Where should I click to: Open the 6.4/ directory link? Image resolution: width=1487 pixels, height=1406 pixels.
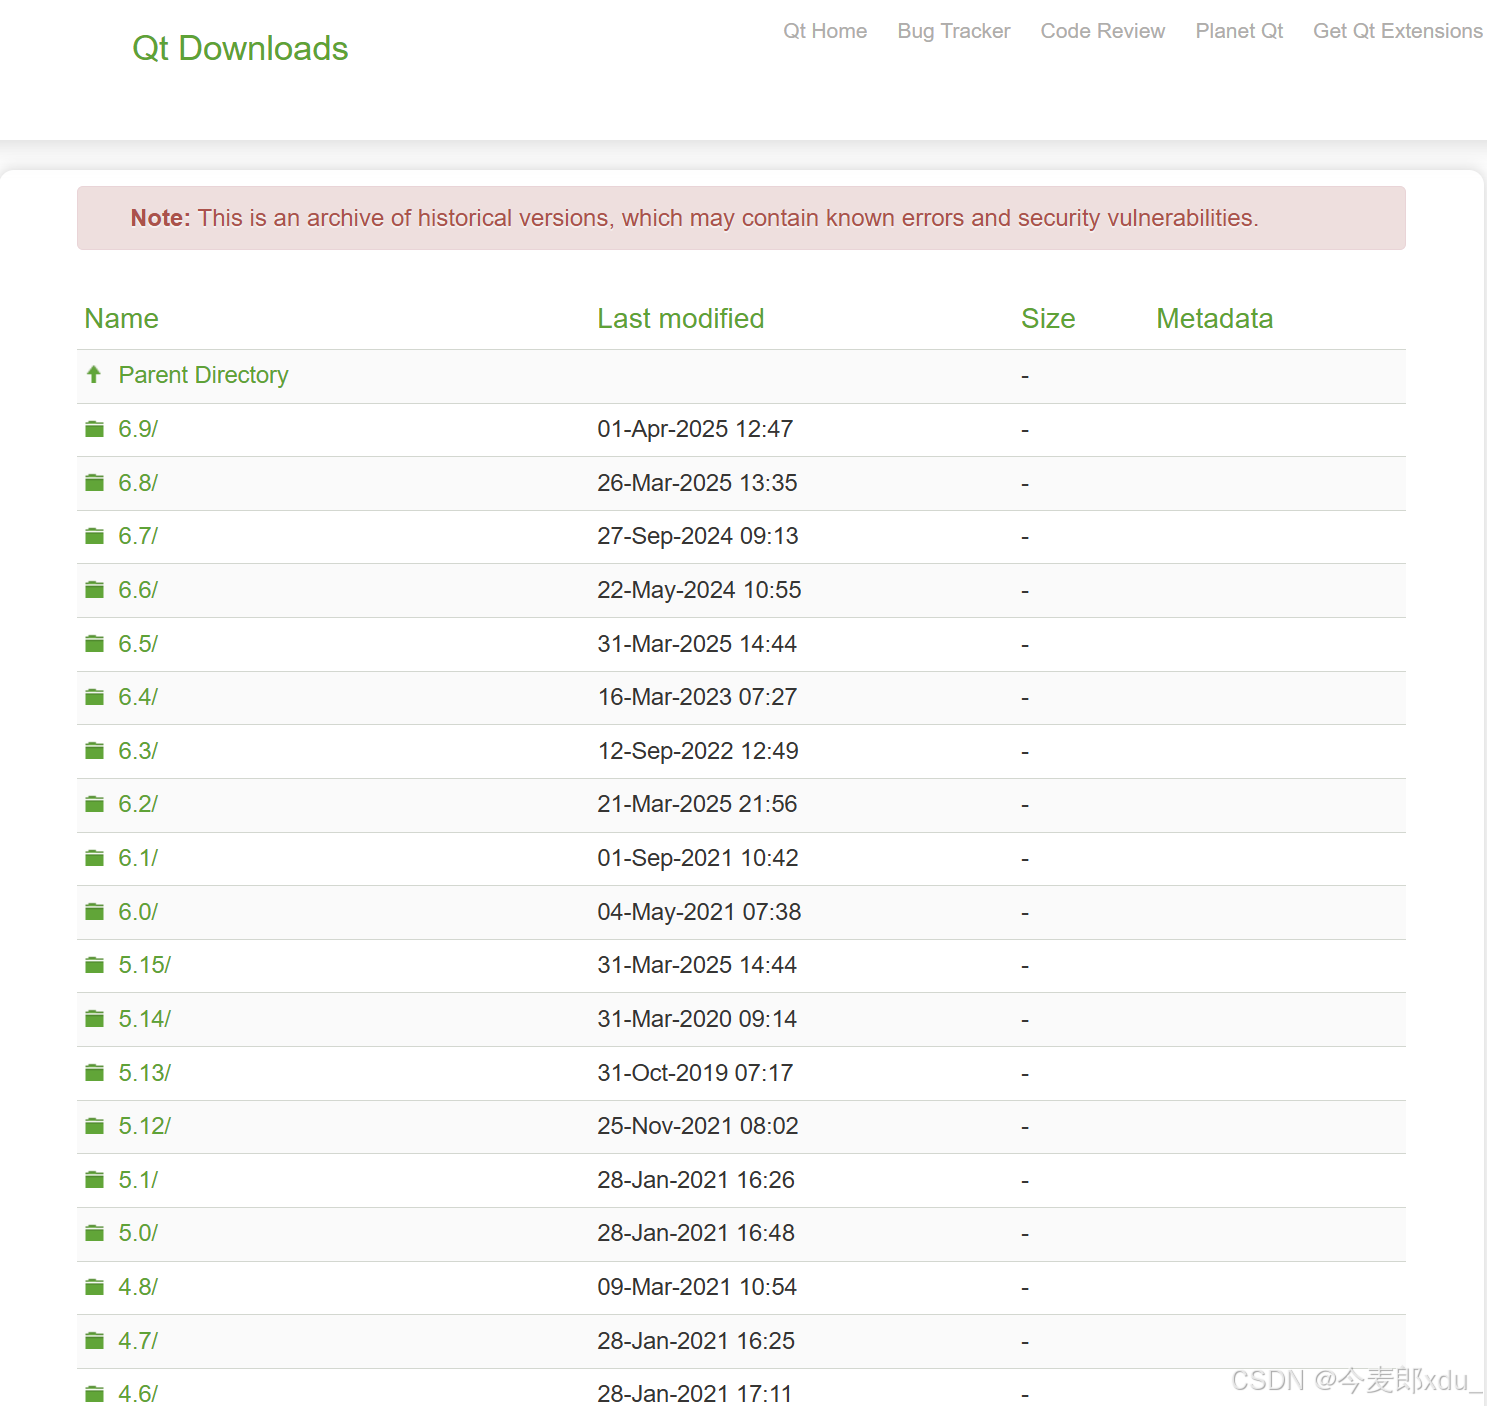pos(138,697)
